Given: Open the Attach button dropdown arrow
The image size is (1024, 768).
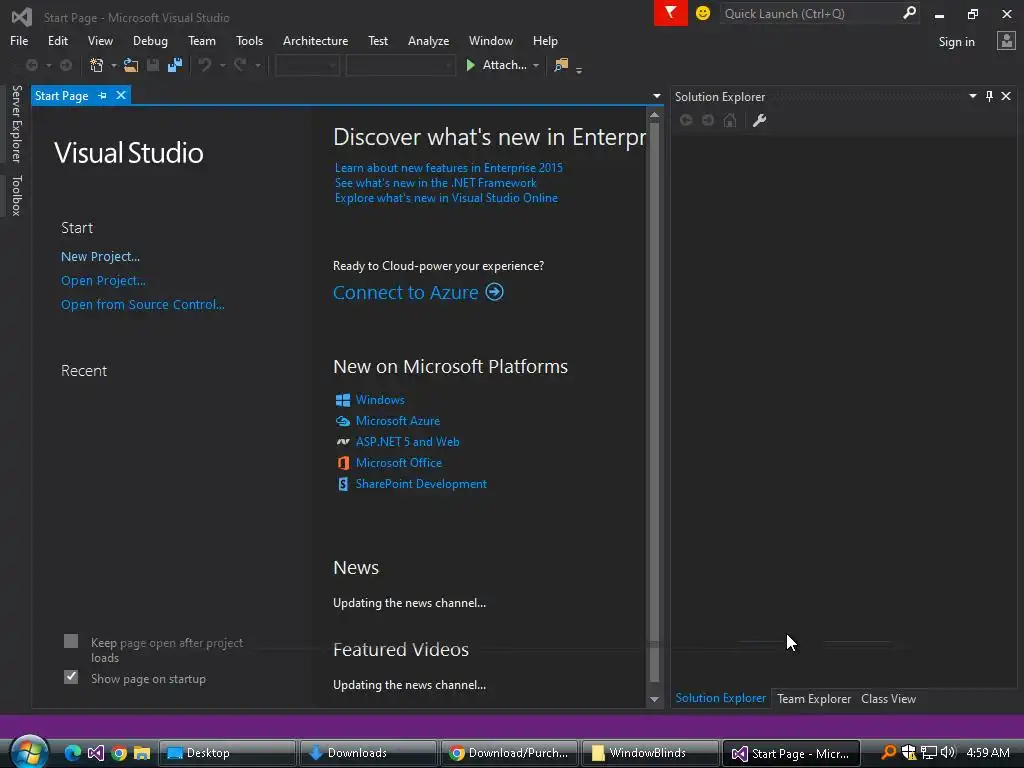Looking at the screenshot, I should 536,65.
